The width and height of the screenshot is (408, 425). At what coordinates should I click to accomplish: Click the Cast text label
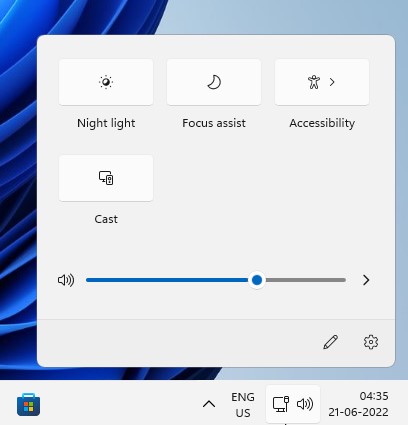coord(106,219)
